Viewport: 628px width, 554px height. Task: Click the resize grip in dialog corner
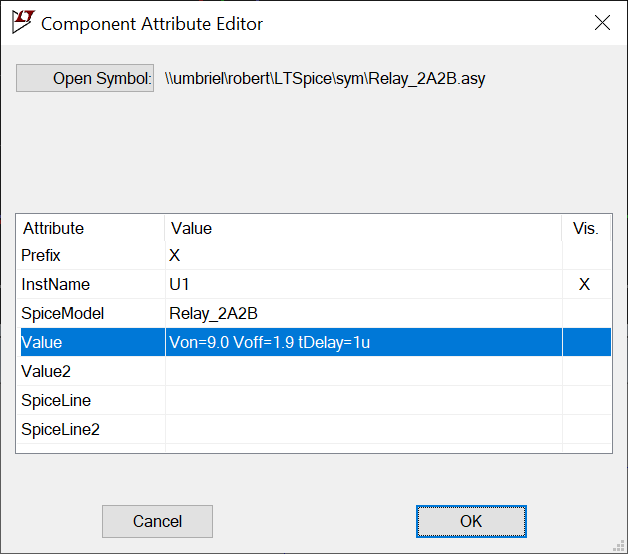click(x=619, y=546)
